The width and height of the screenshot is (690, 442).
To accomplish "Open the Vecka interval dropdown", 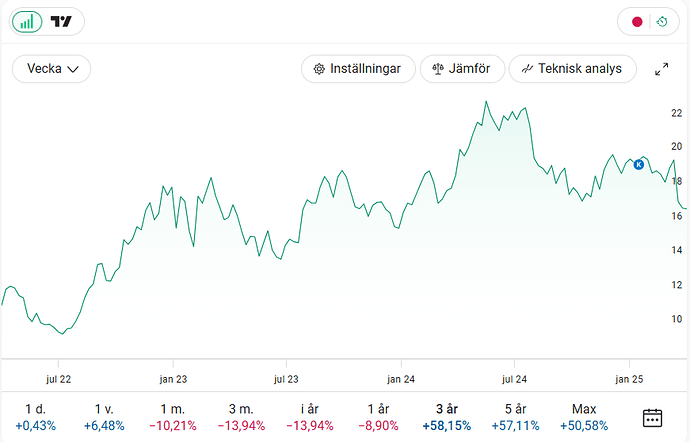I will click(52, 69).
